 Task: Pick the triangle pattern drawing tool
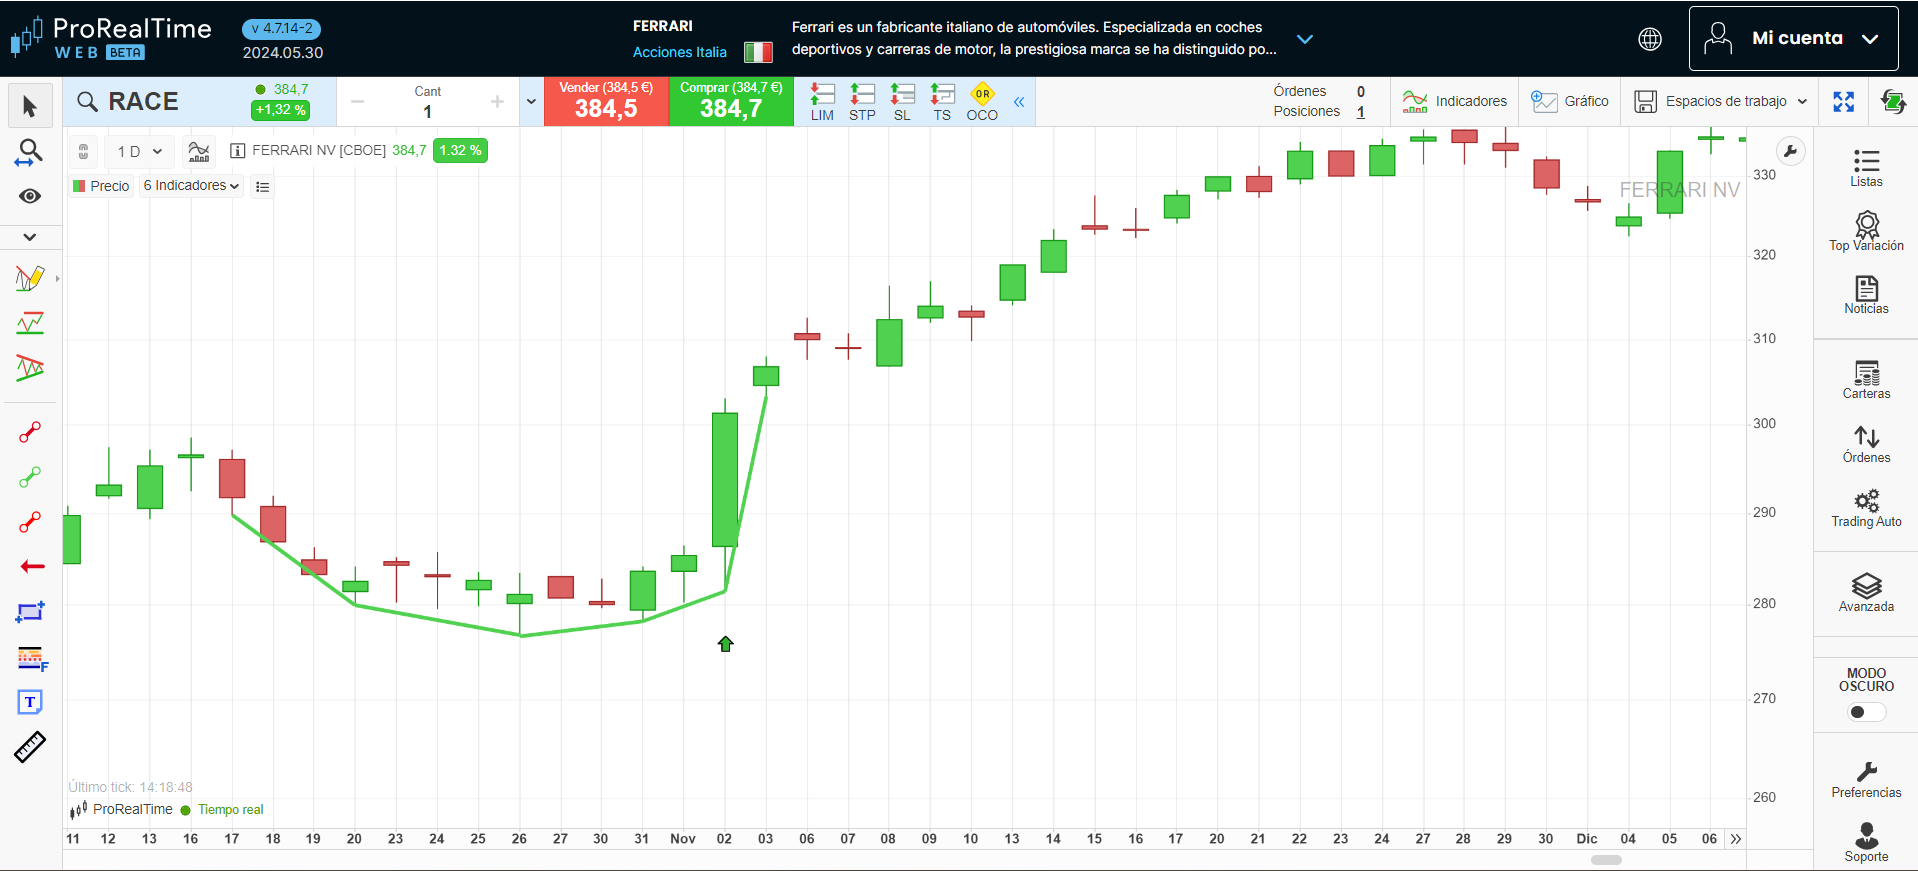pos(30,368)
